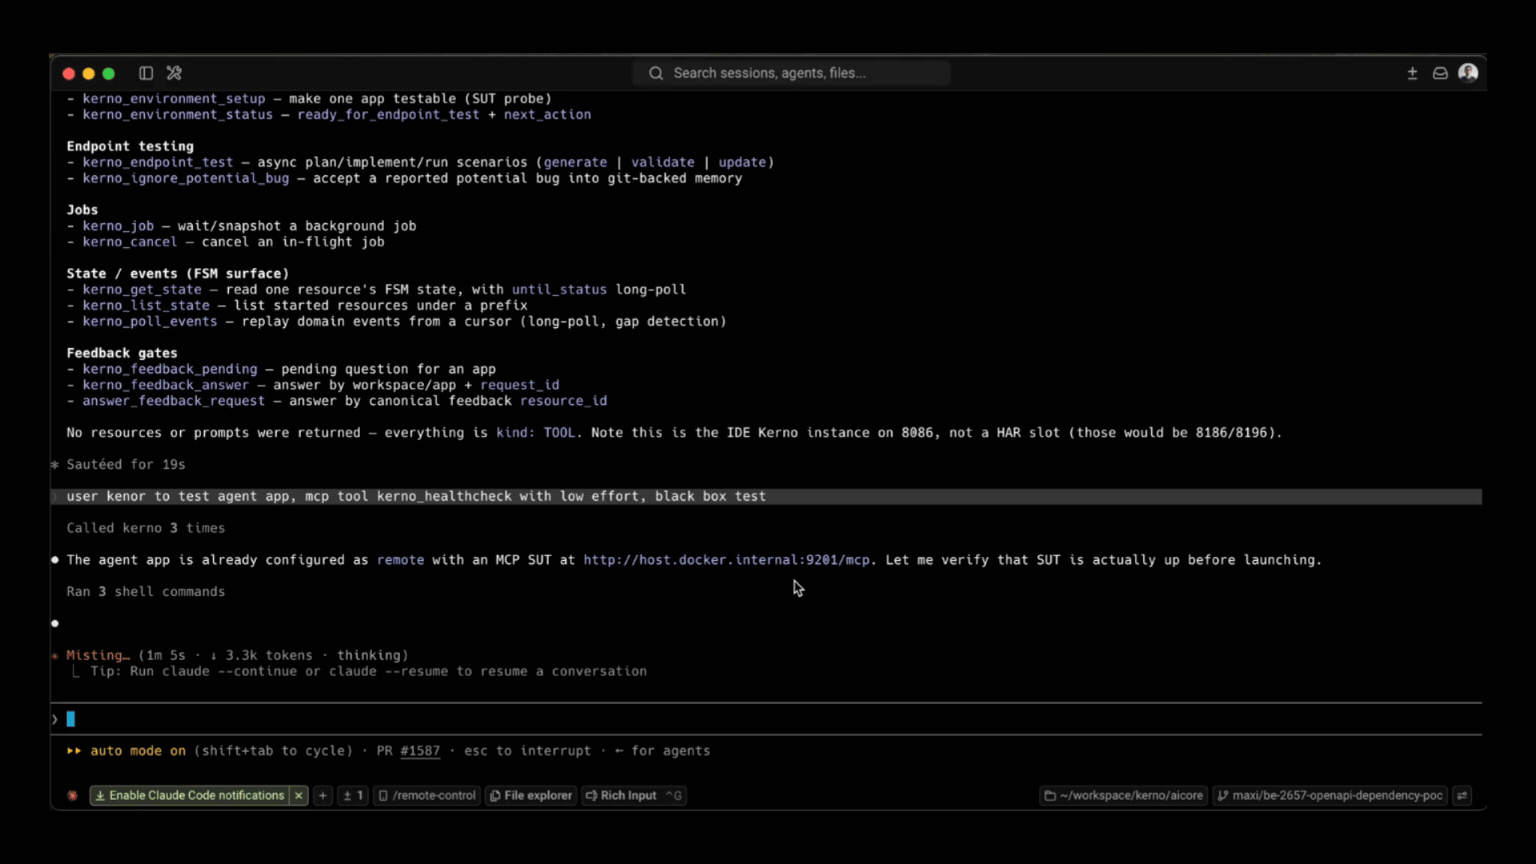Click the 'Jobs' heading
The height and width of the screenshot is (864, 1536).
[82, 210]
